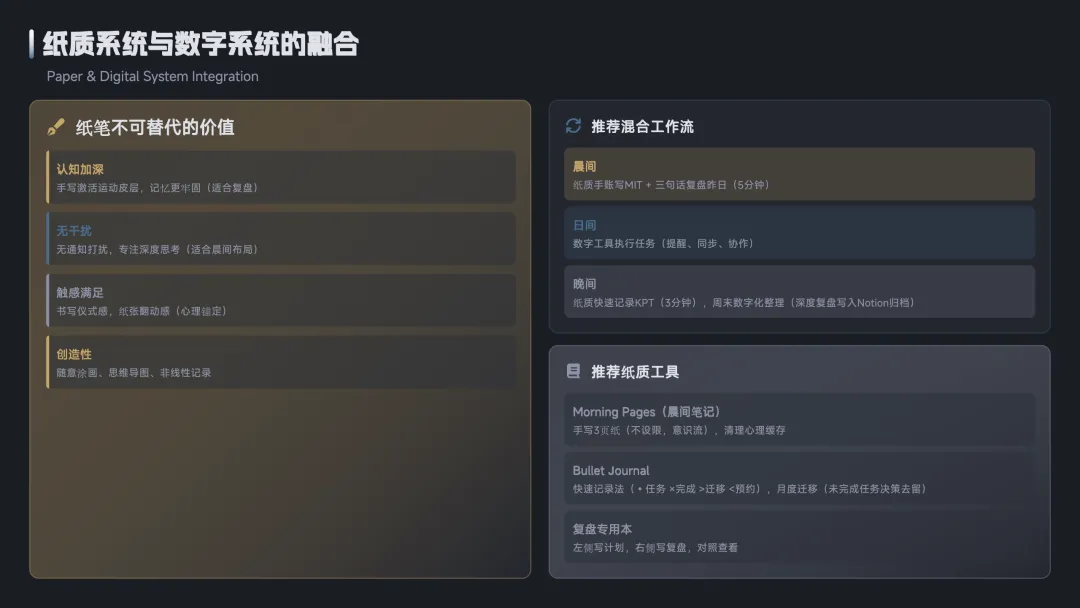Open the Morning Pages tool entry
Viewport: 1080px width, 608px height.
(x=799, y=419)
